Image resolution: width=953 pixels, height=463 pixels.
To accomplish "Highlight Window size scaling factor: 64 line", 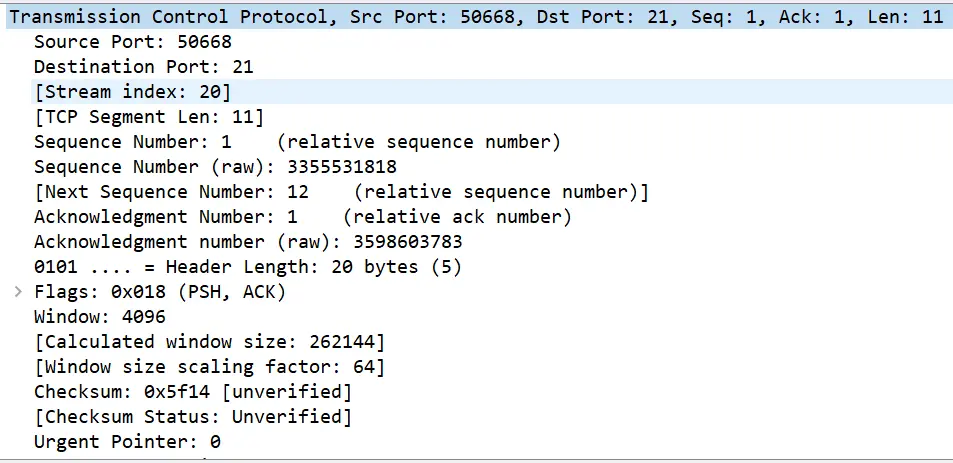I will 209,367.
